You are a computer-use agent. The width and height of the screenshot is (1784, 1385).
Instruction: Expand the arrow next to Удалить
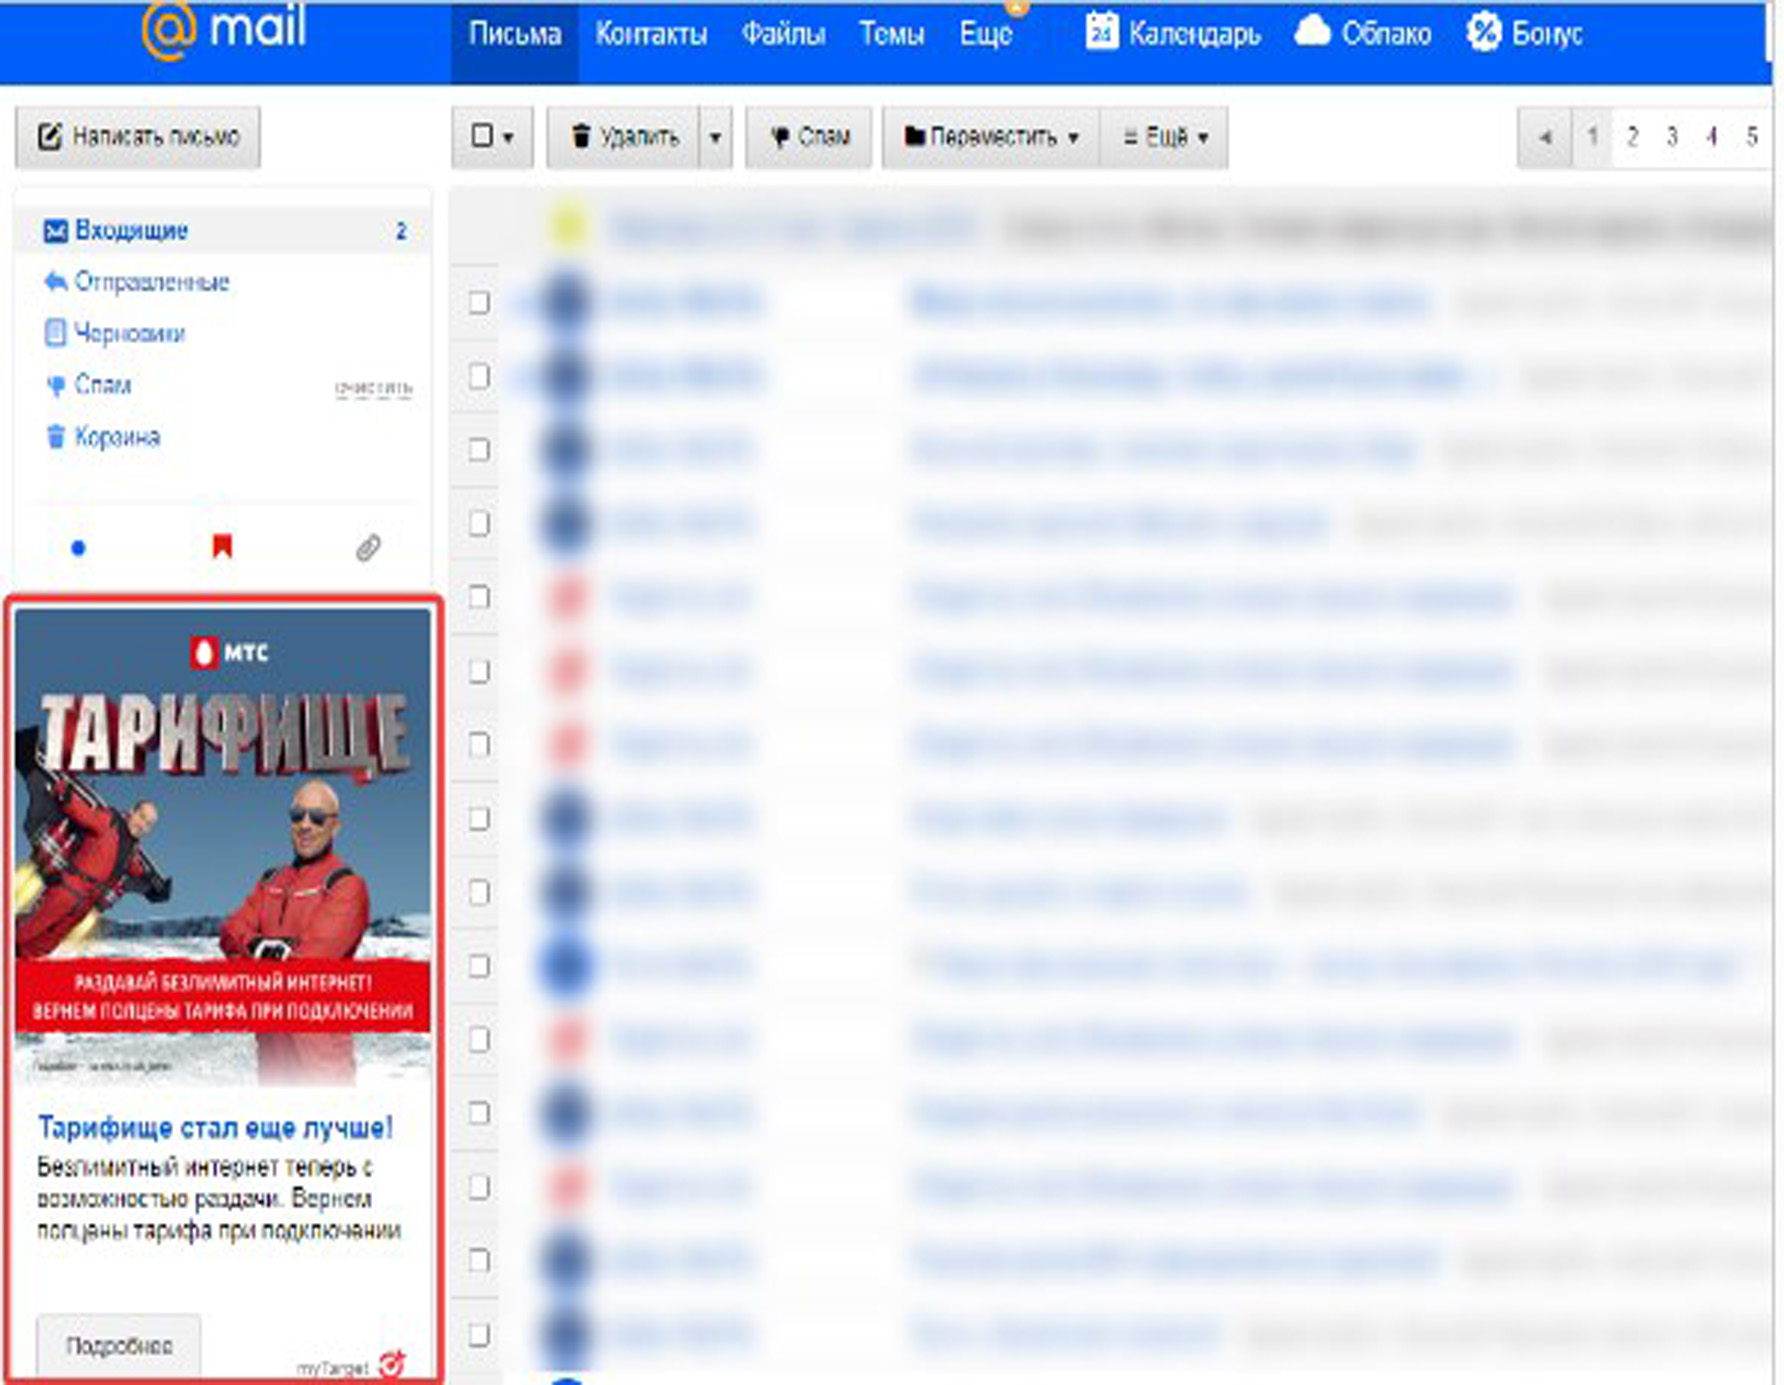click(715, 137)
